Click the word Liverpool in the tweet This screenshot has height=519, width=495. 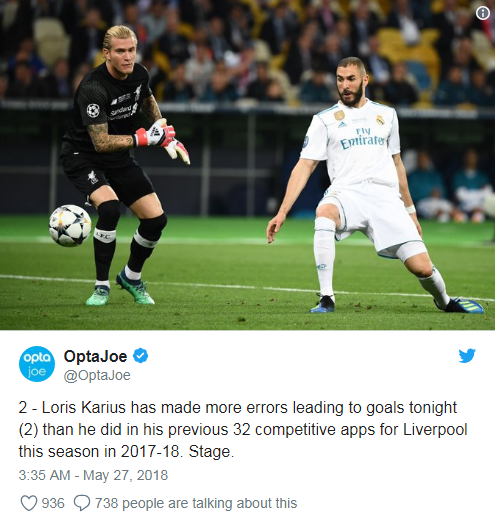click(435, 430)
